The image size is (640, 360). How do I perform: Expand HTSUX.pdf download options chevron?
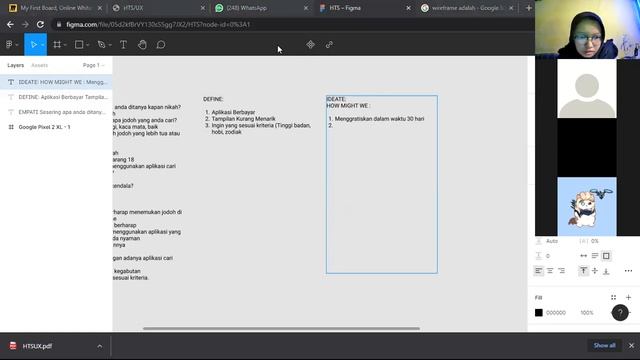(x=100, y=346)
